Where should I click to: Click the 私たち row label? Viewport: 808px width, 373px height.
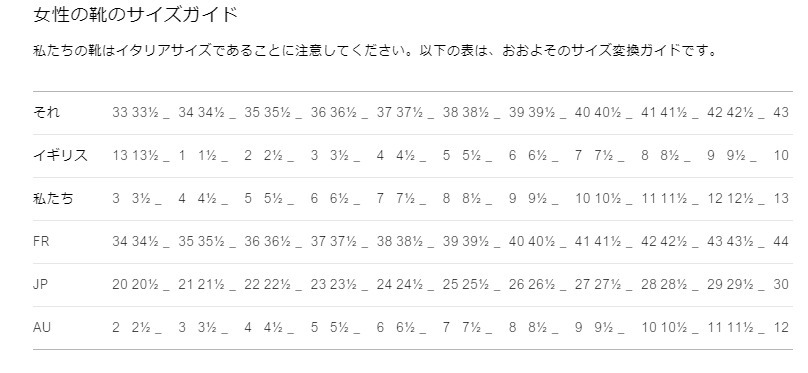pos(53,198)
